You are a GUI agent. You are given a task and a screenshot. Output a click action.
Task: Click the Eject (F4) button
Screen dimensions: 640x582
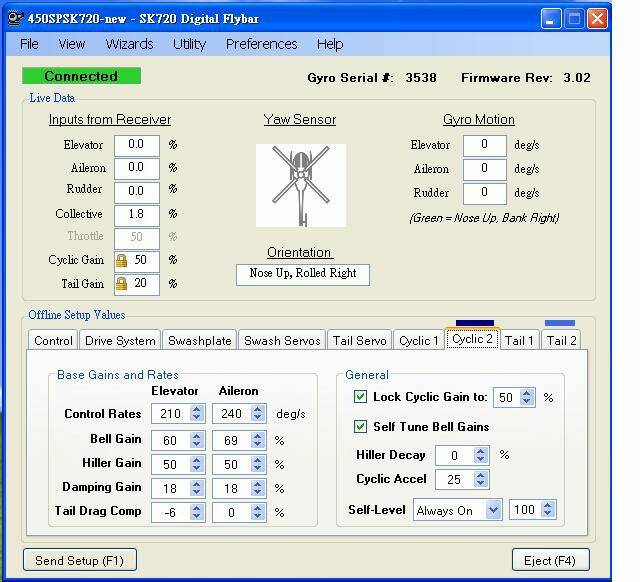pos(550,560)
